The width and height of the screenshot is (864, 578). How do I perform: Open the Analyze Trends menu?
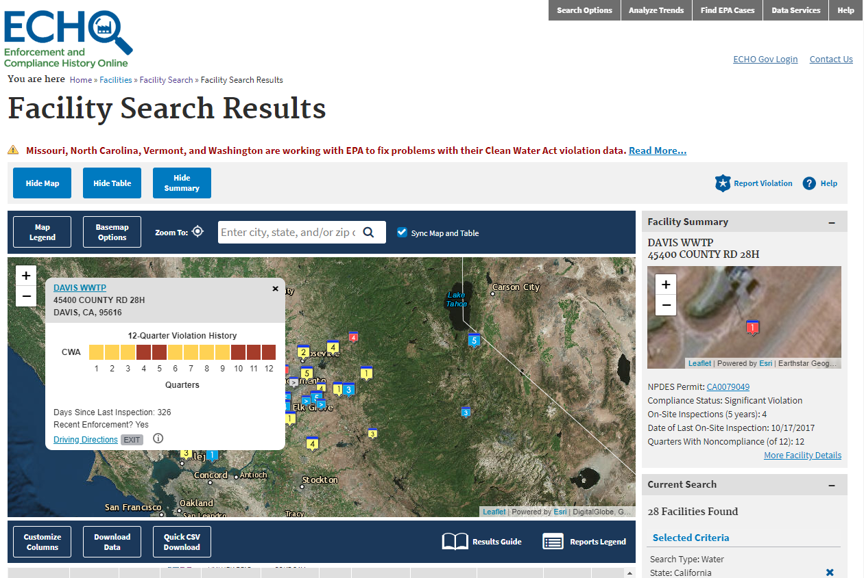tap(656, 10)
